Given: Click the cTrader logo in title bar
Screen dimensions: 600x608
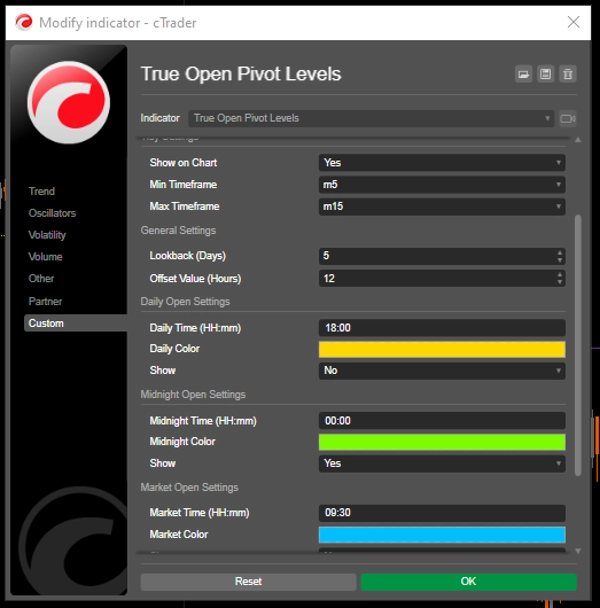Looking at the screenshot, I should (x=24, y=22).
